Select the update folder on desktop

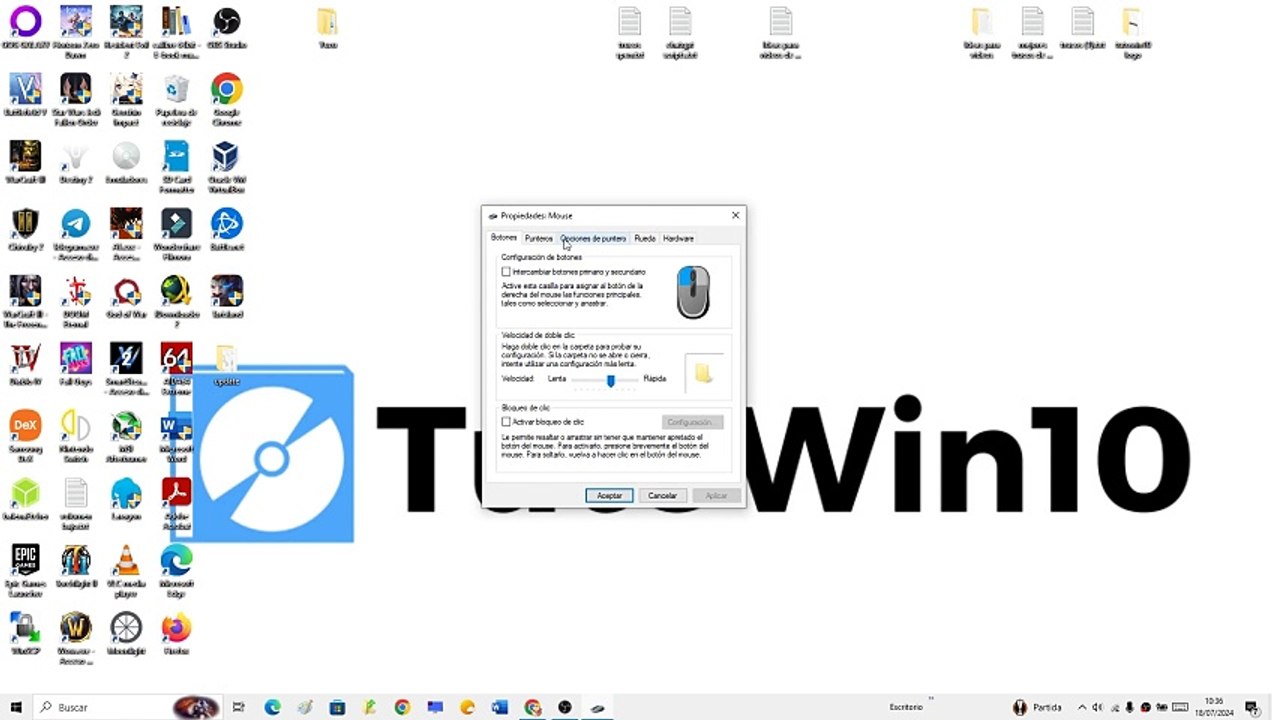pos(226,364)
